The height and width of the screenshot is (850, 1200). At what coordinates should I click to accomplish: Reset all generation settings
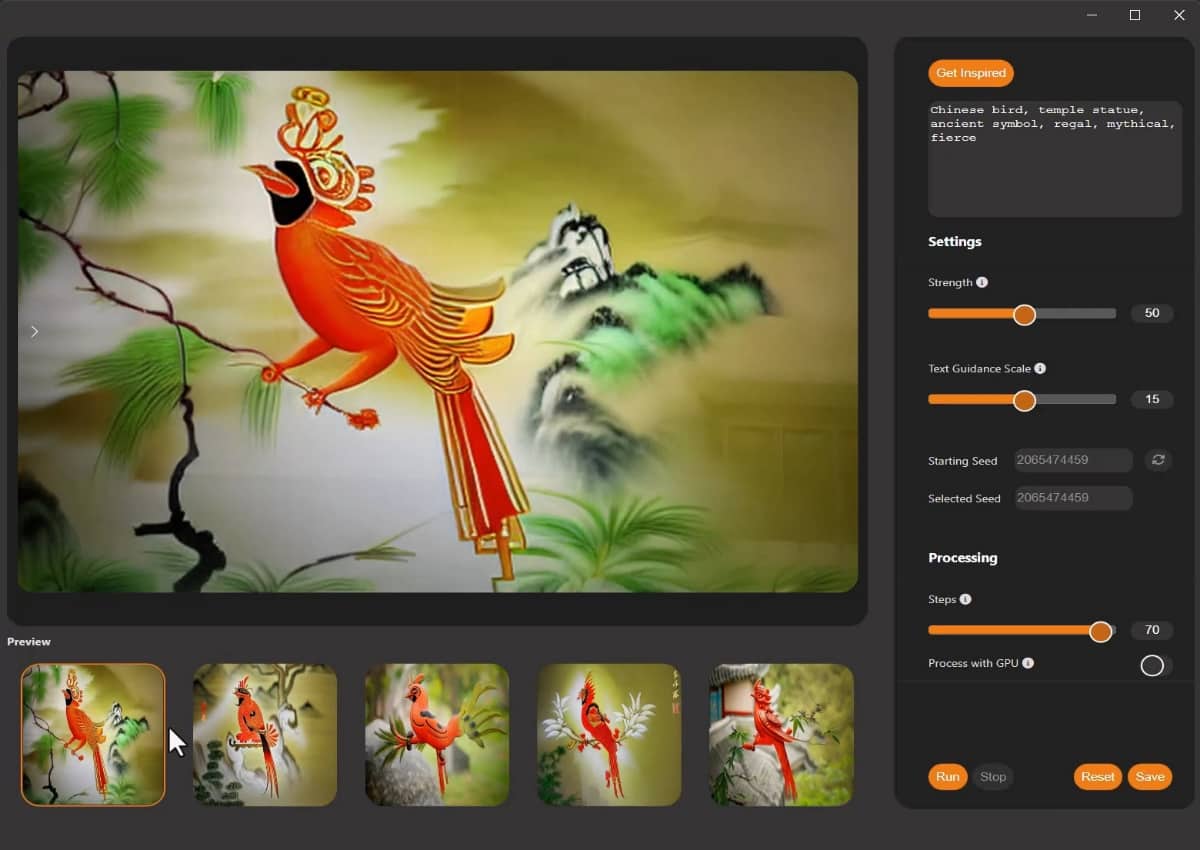pyautogui.click(x=1097, y=776)
